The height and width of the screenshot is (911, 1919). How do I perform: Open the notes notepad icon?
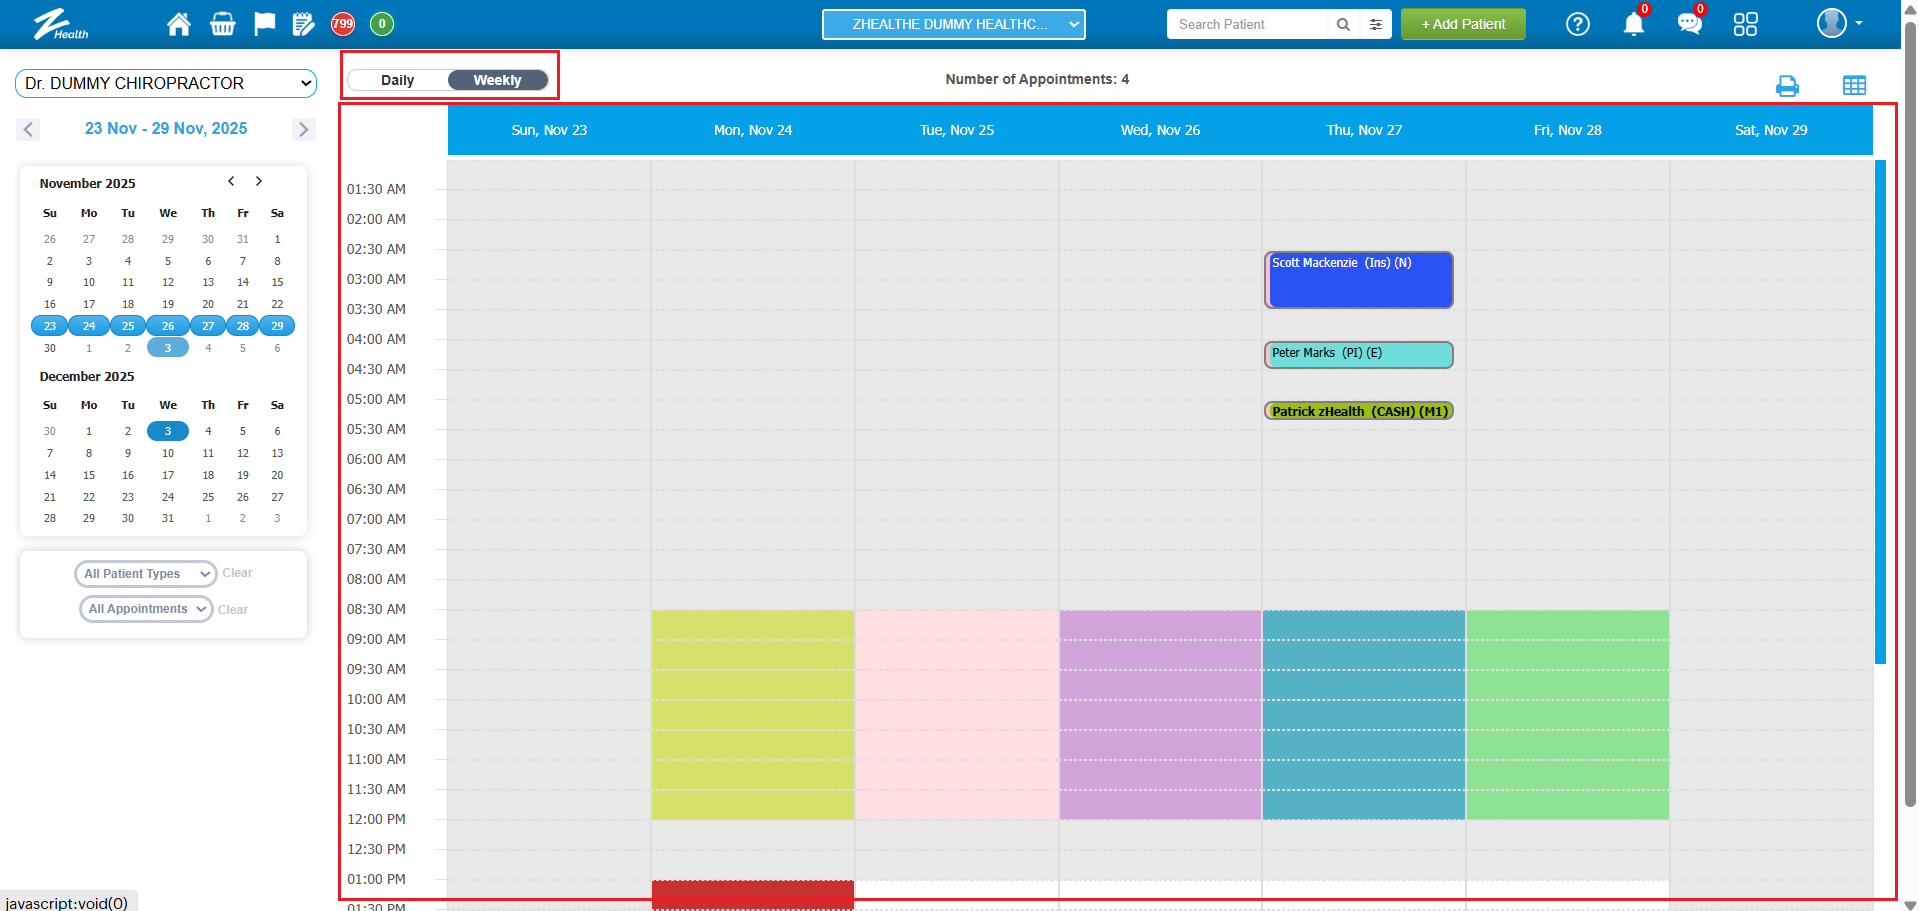pyautogui.click(x=303, y=24)
